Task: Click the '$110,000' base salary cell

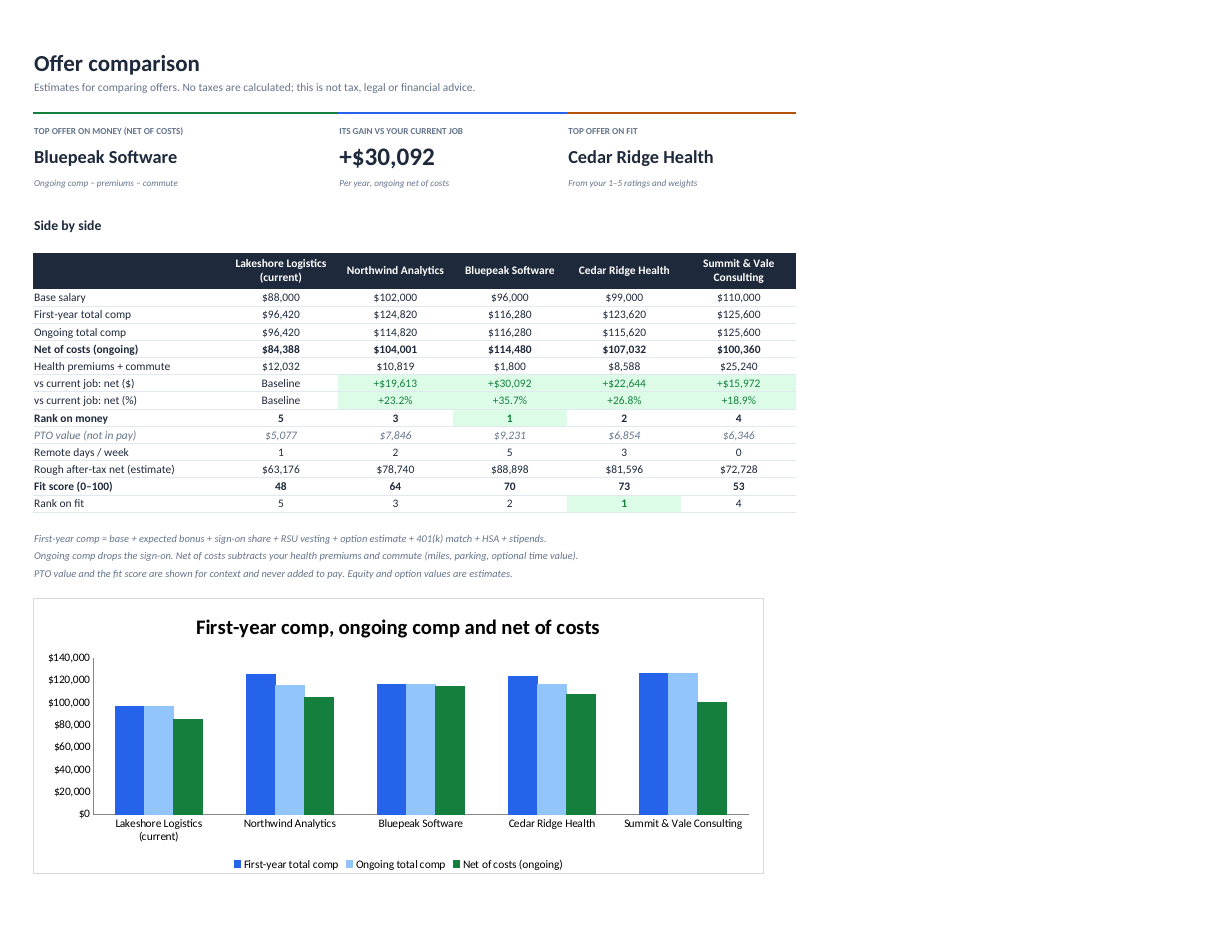Action: click(x=738, y=298)
